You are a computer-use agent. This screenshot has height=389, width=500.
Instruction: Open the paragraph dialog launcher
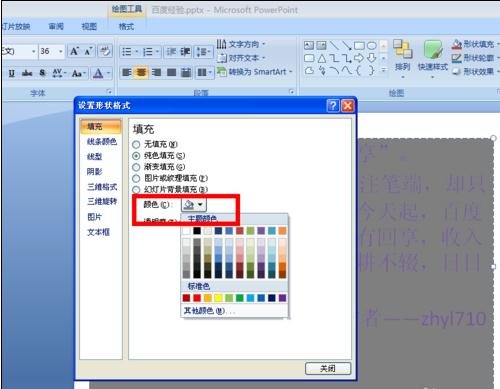[x=292, y=92]
